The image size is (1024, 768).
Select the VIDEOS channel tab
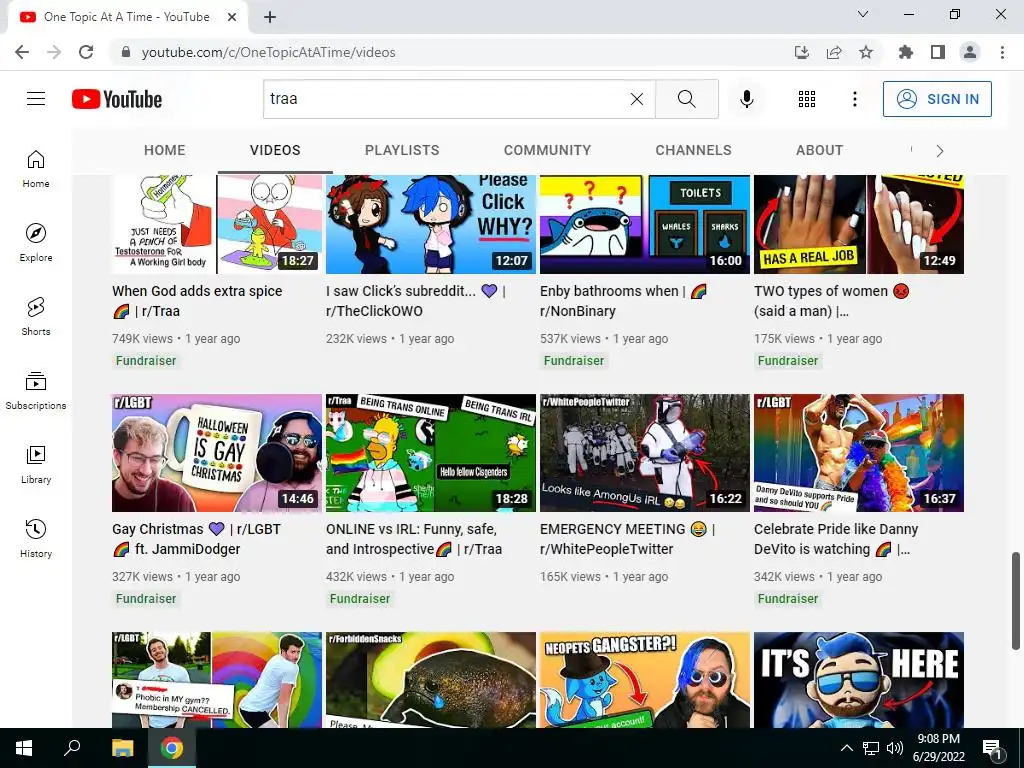tap(275, 150)
